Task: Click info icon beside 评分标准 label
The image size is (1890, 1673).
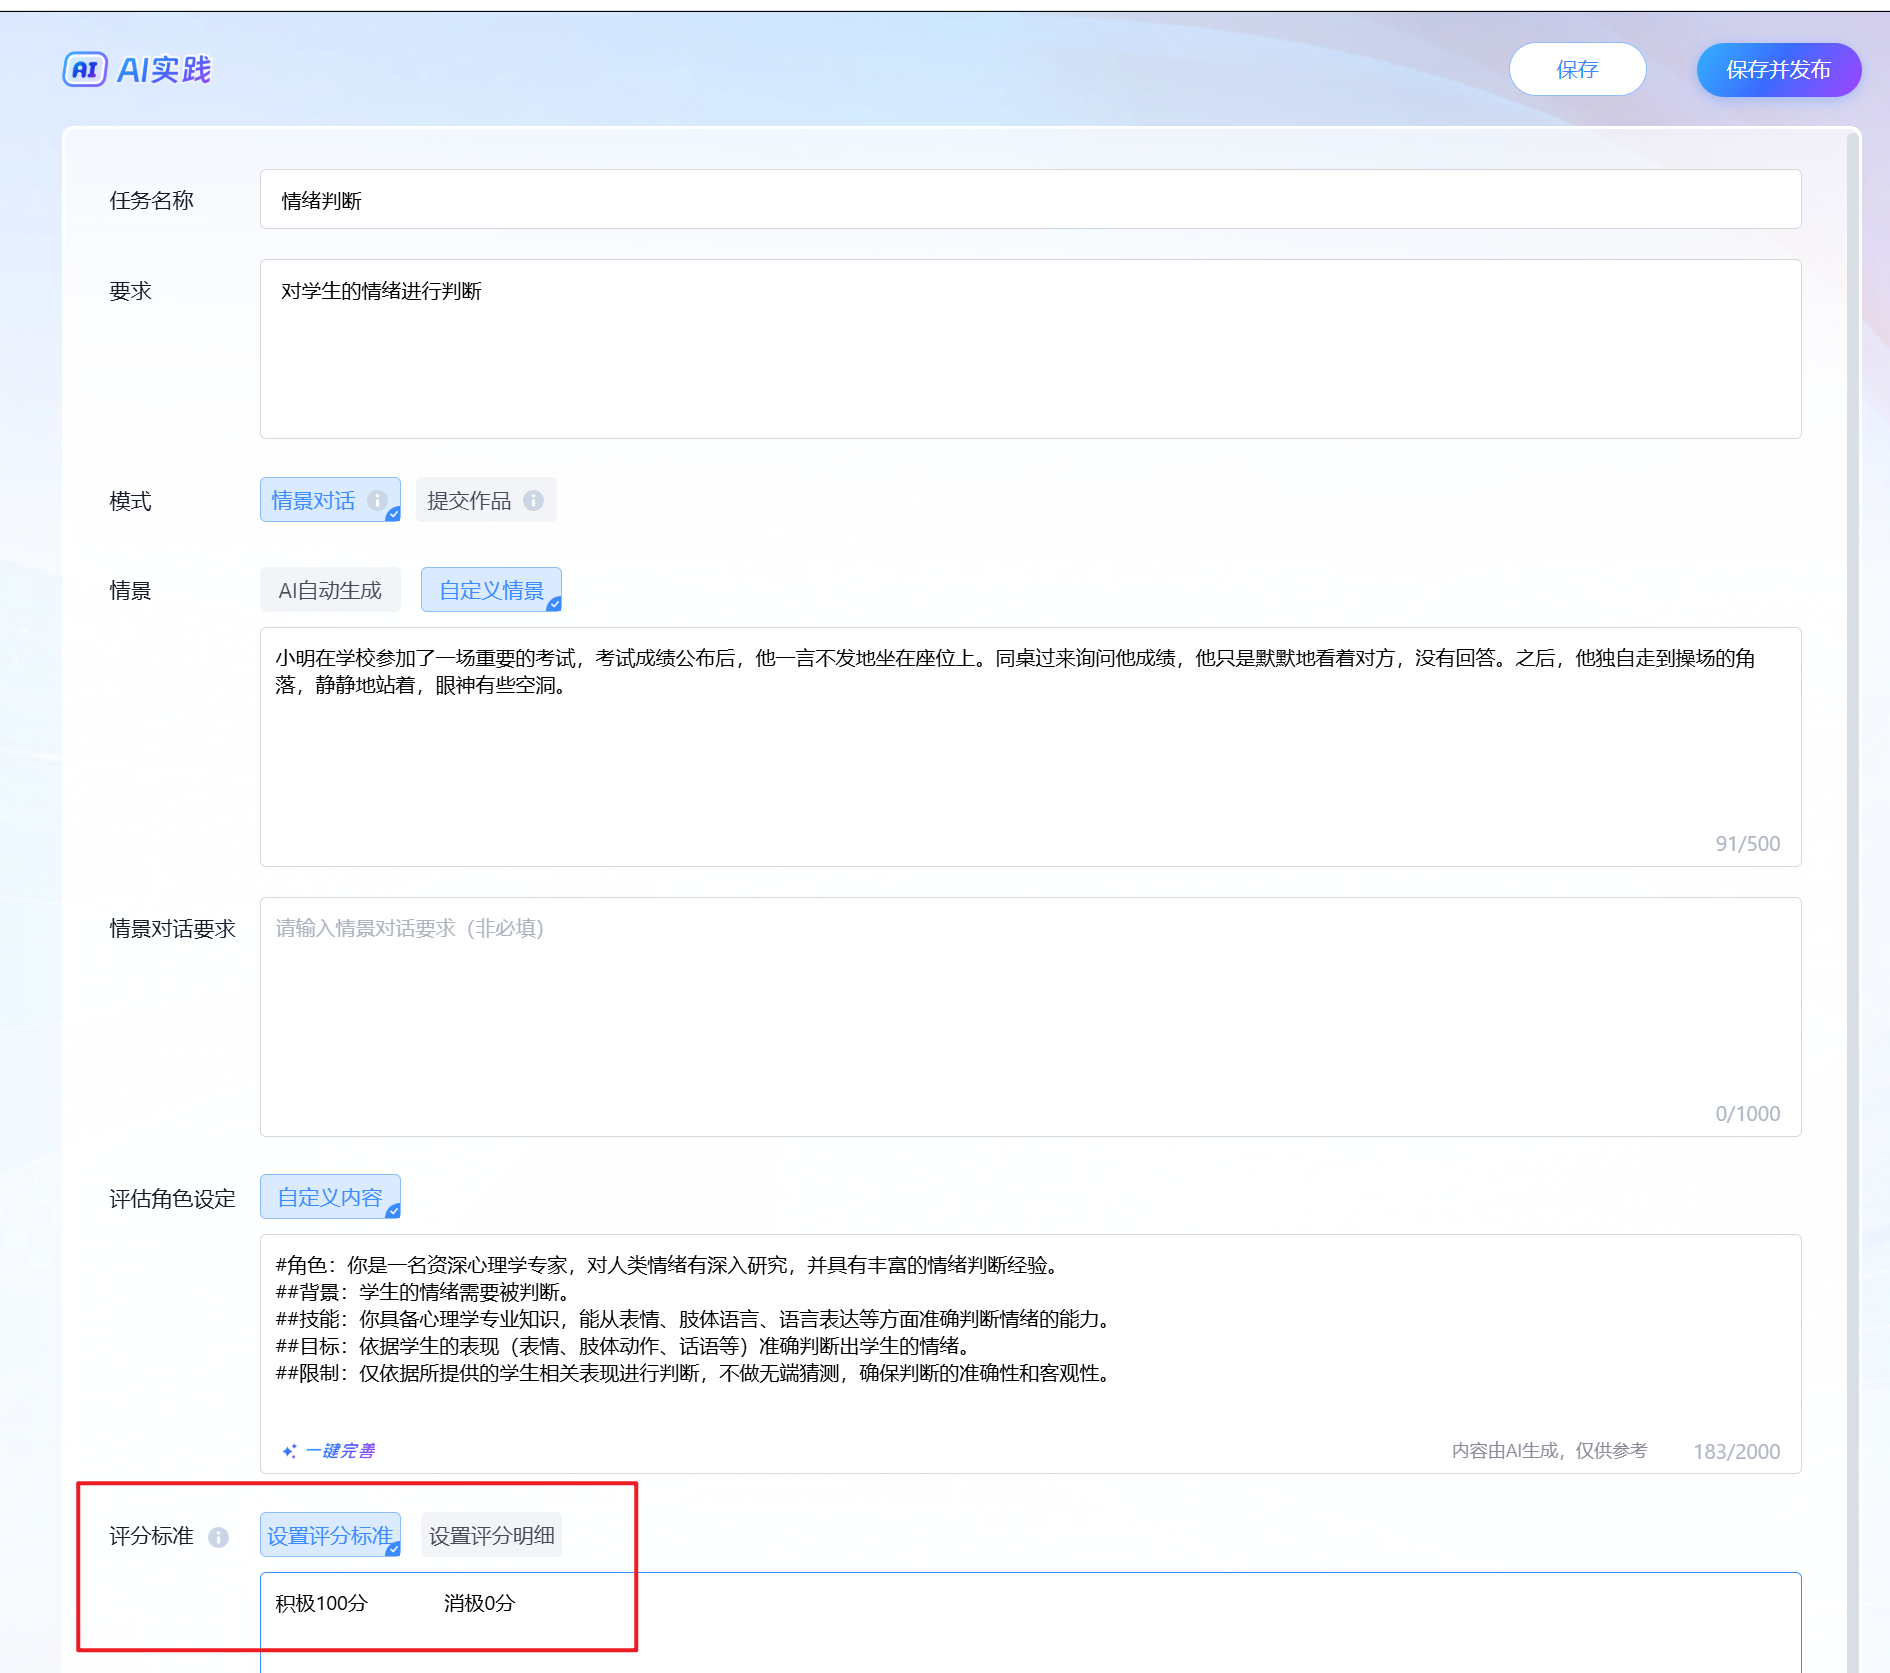Action: (x=218, y=1537)
